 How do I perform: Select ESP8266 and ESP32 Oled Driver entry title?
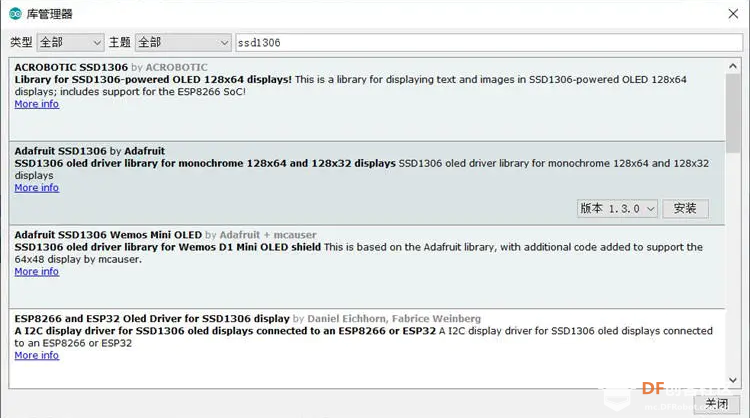(152, 319)
